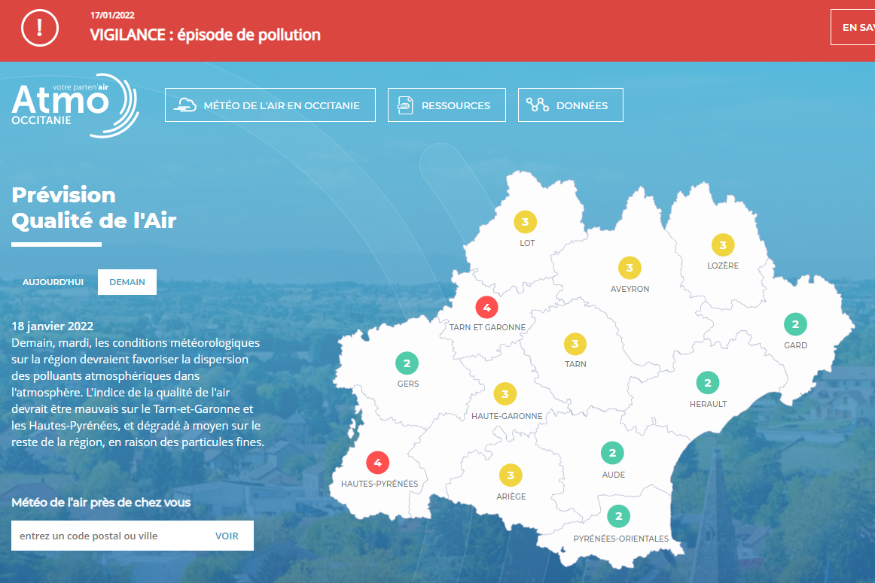Select the Aveyron index marker on map
The image size is (875, 583).
click(x=629, y=268)
